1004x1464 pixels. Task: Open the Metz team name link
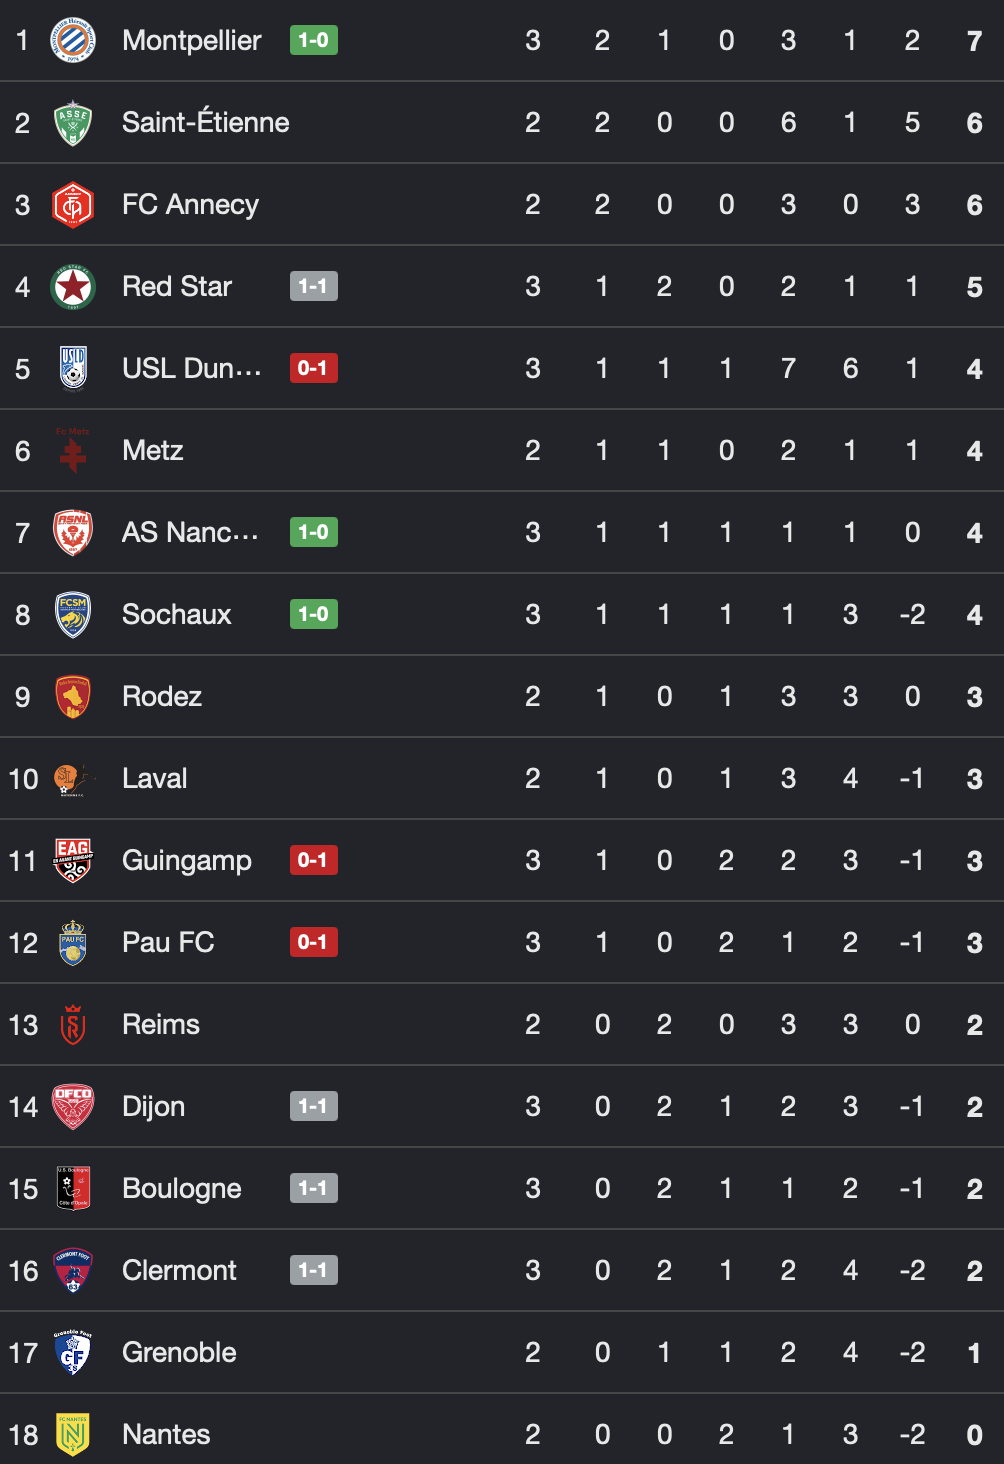pos(153,451)
